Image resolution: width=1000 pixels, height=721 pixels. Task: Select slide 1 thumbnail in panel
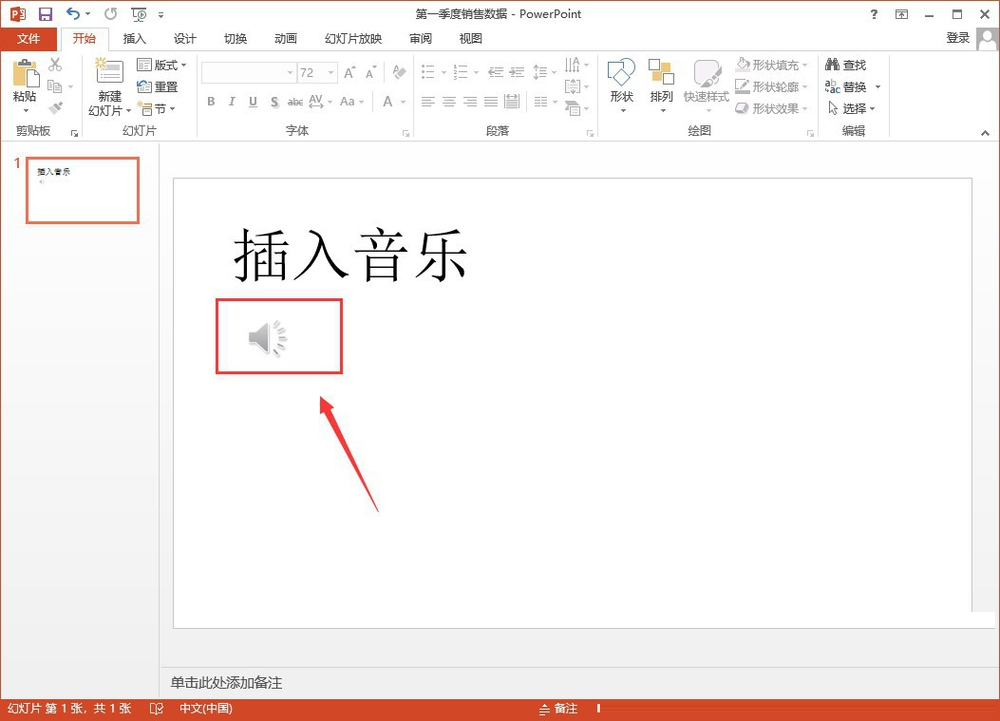tap(82, 191)
